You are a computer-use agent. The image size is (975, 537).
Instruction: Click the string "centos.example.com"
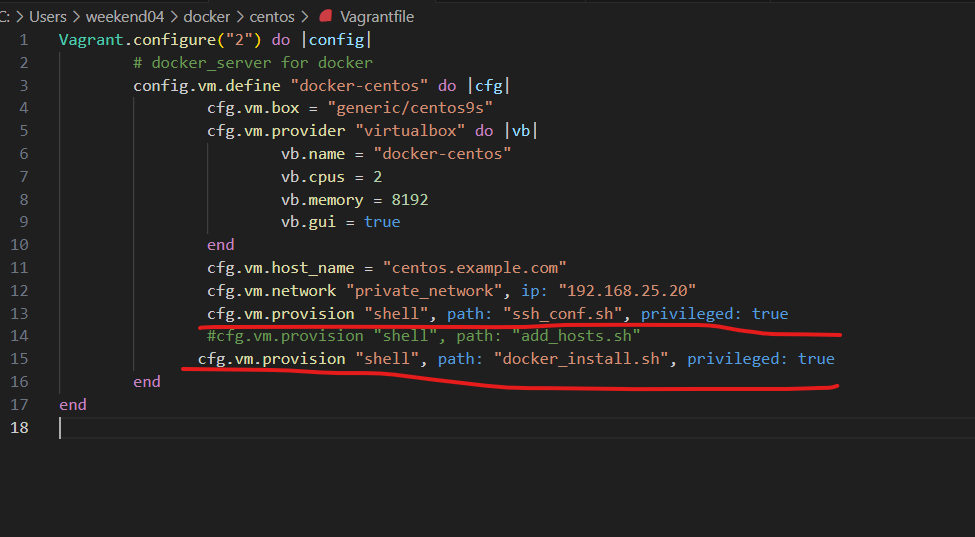point(474,268)
